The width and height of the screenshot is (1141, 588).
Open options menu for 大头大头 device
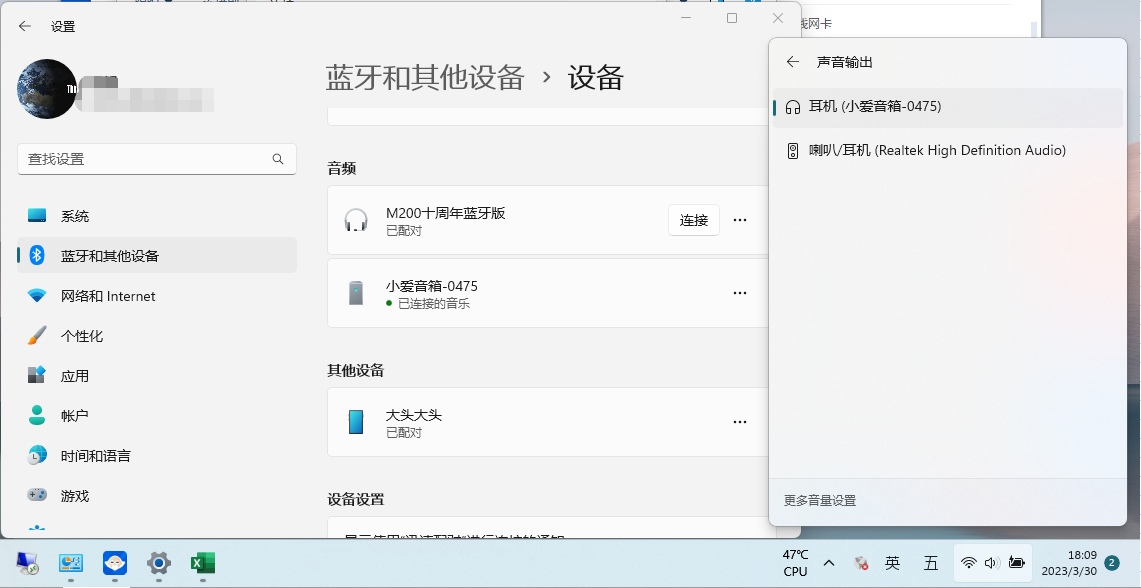click(x=740, y=422)
